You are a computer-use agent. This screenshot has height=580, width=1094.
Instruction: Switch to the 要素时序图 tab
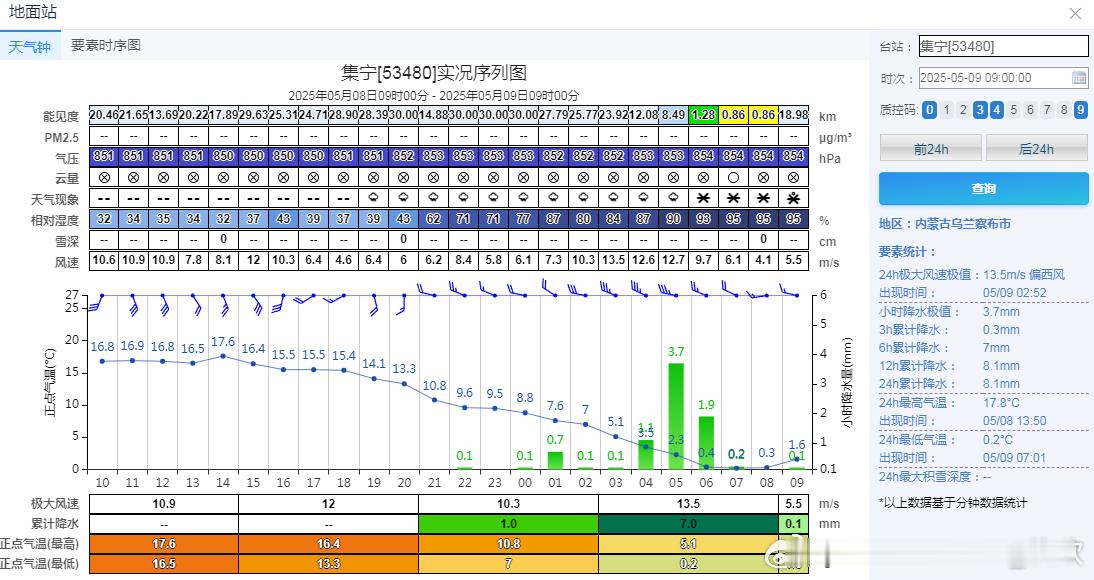(x=106, y=45)
